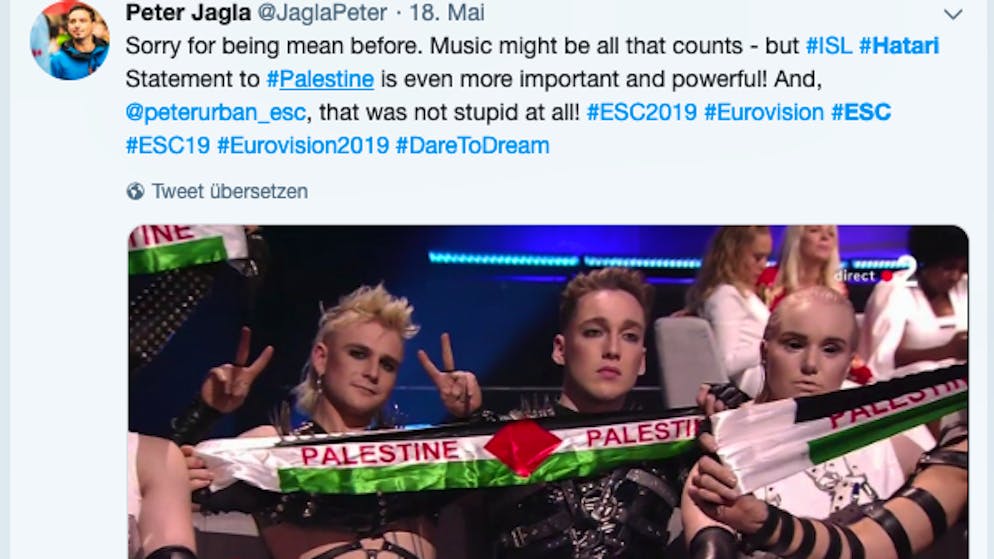Screen dimensions: 994x559
Task: Open Peter Jagla's profile picture
Action: tap(70, 40)
